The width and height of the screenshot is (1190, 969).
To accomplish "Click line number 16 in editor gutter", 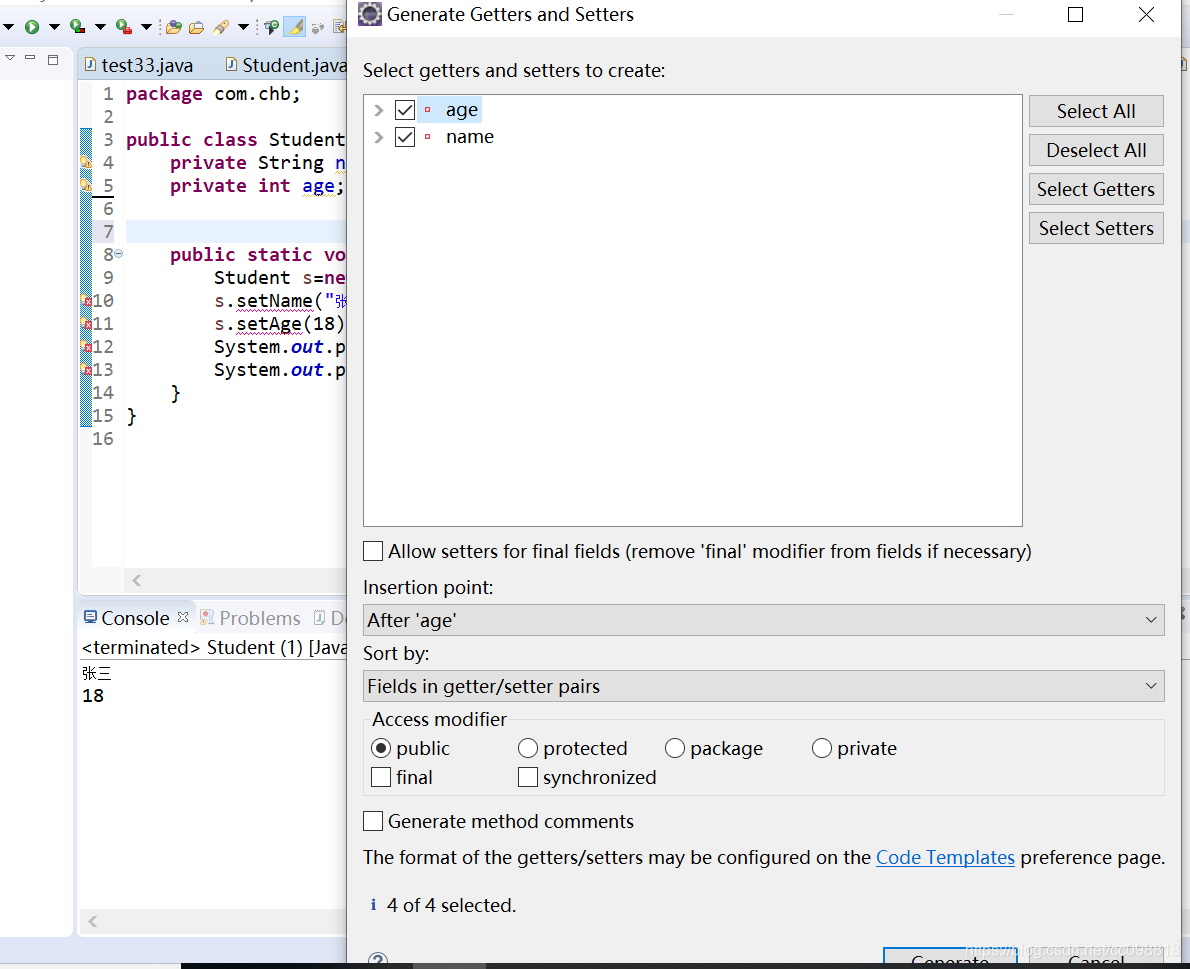I will click(102, 439).
